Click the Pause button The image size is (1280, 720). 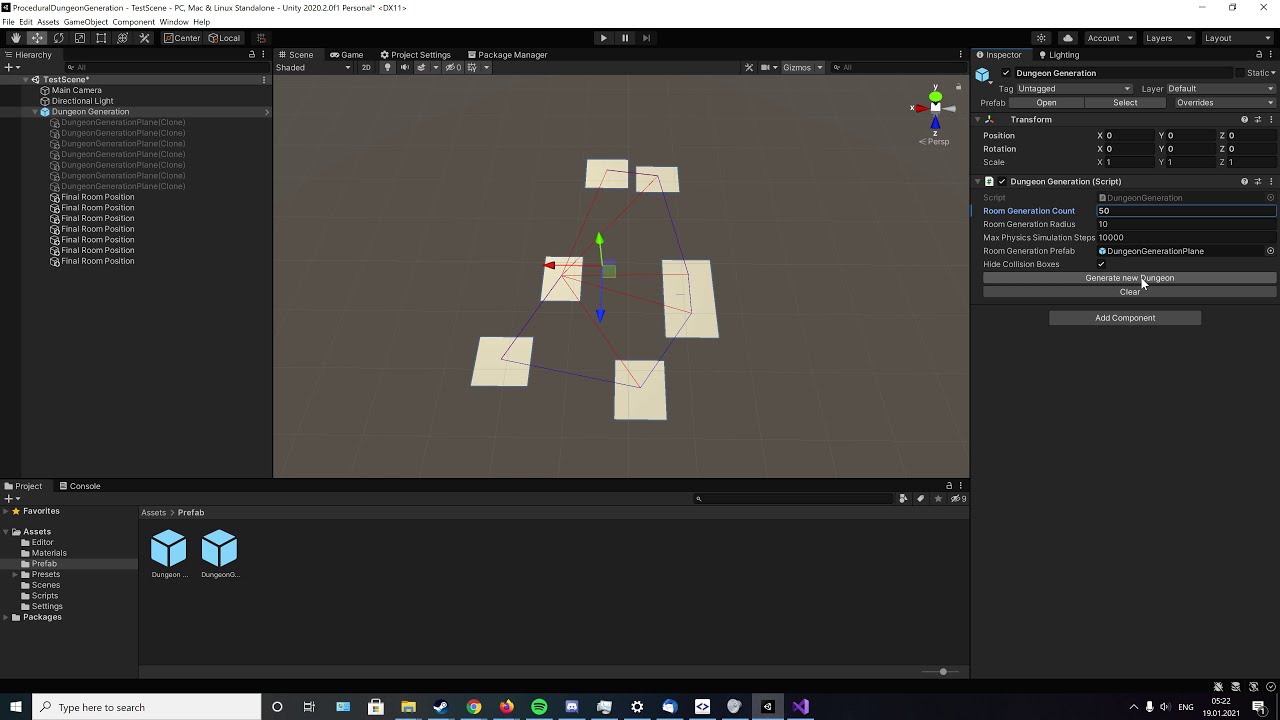pos(625,38)
